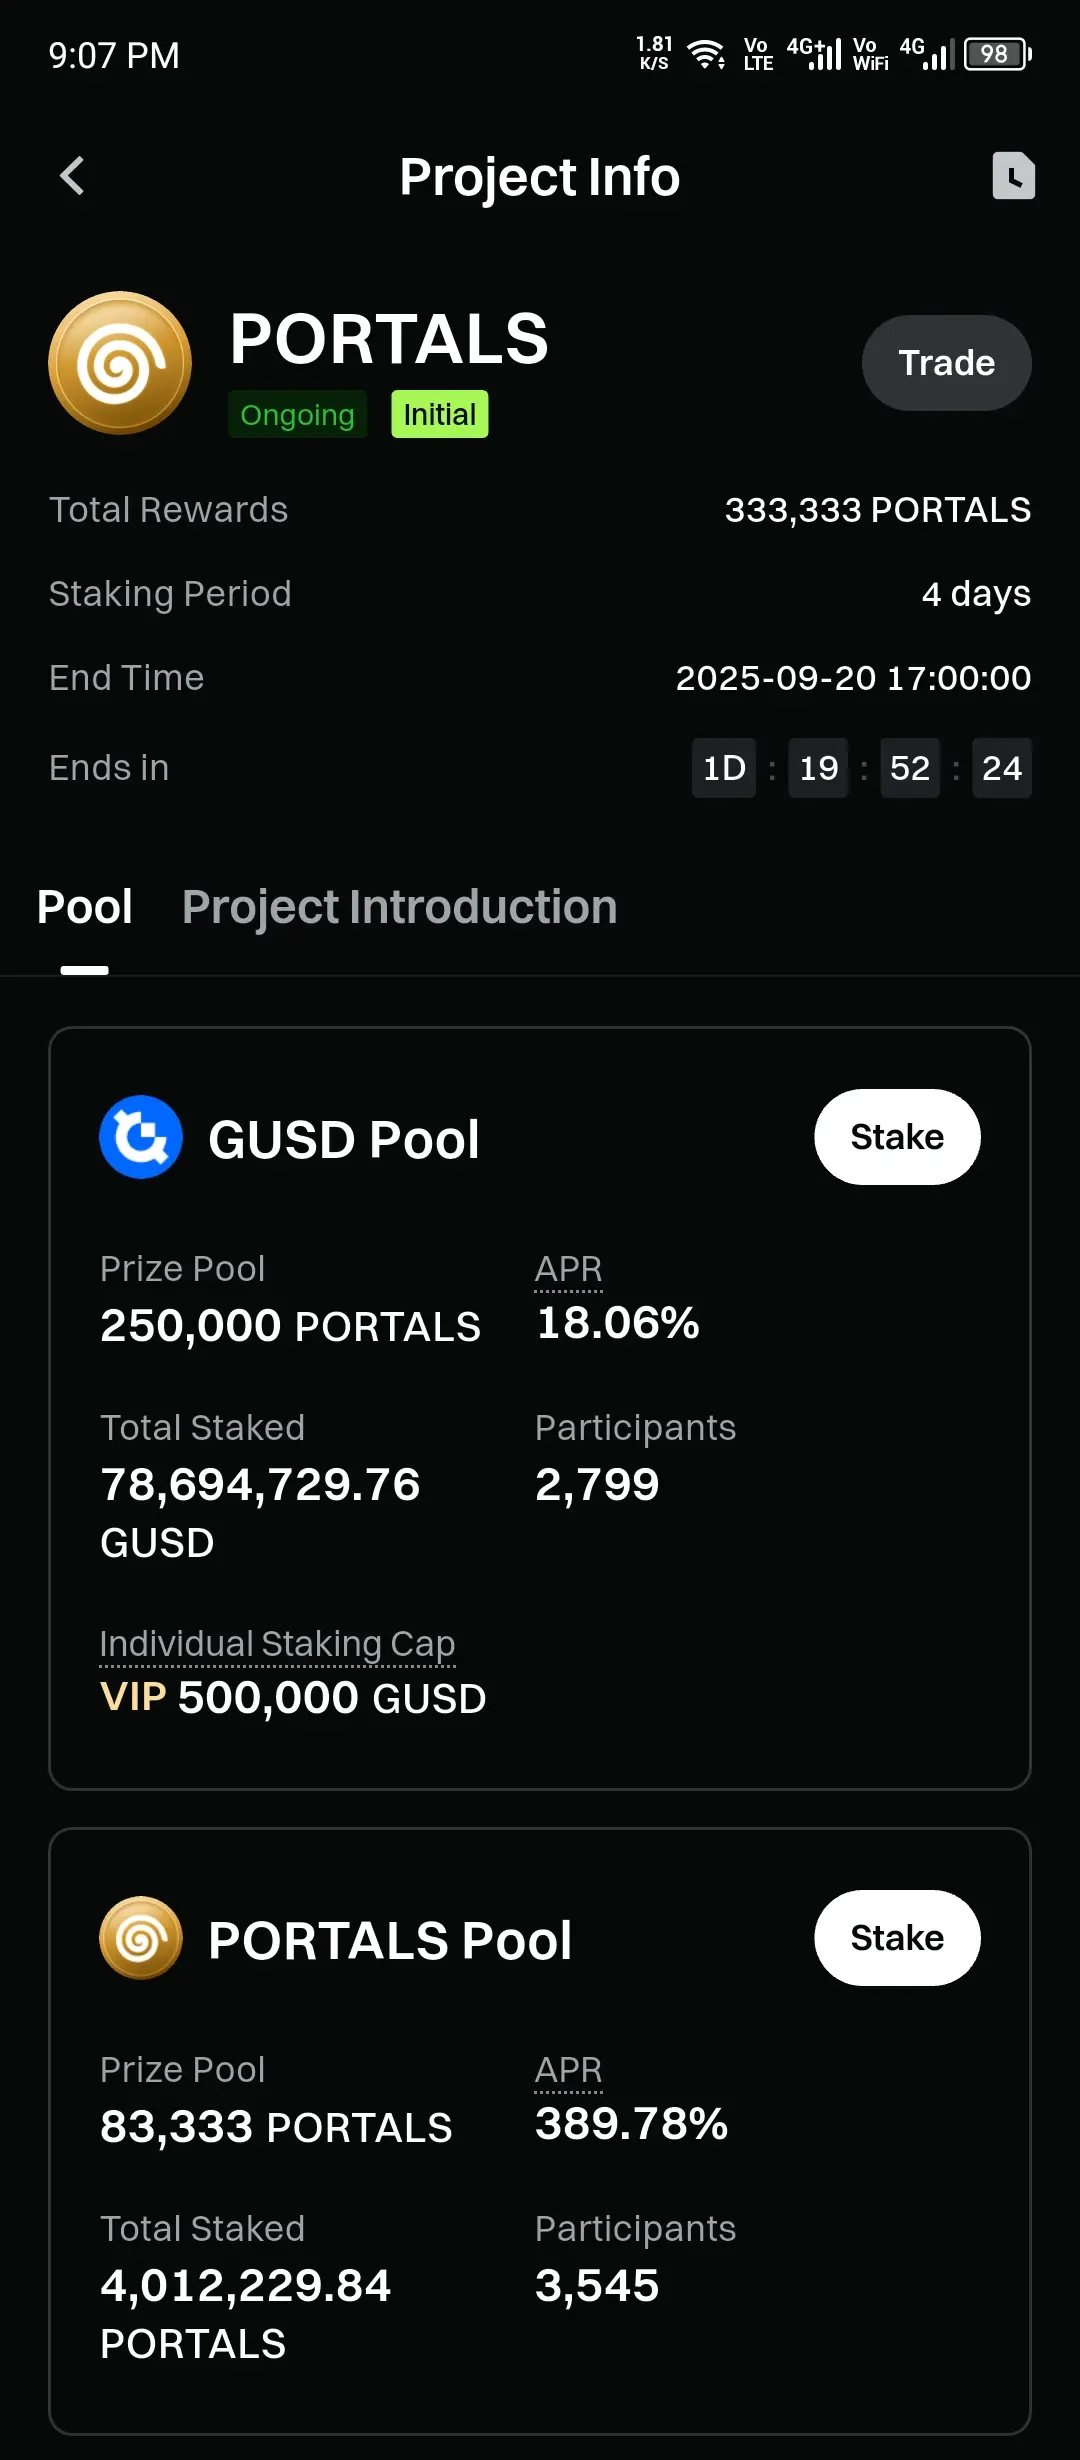Tap the Wi-Fi status icon
This screenshot has width=1080, height=2460.
pos(707,54)
